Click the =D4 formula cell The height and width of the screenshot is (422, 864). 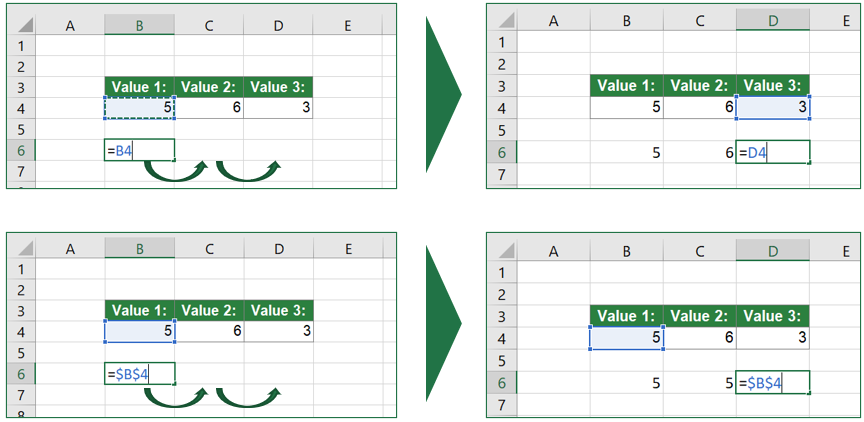pos(773,152)
